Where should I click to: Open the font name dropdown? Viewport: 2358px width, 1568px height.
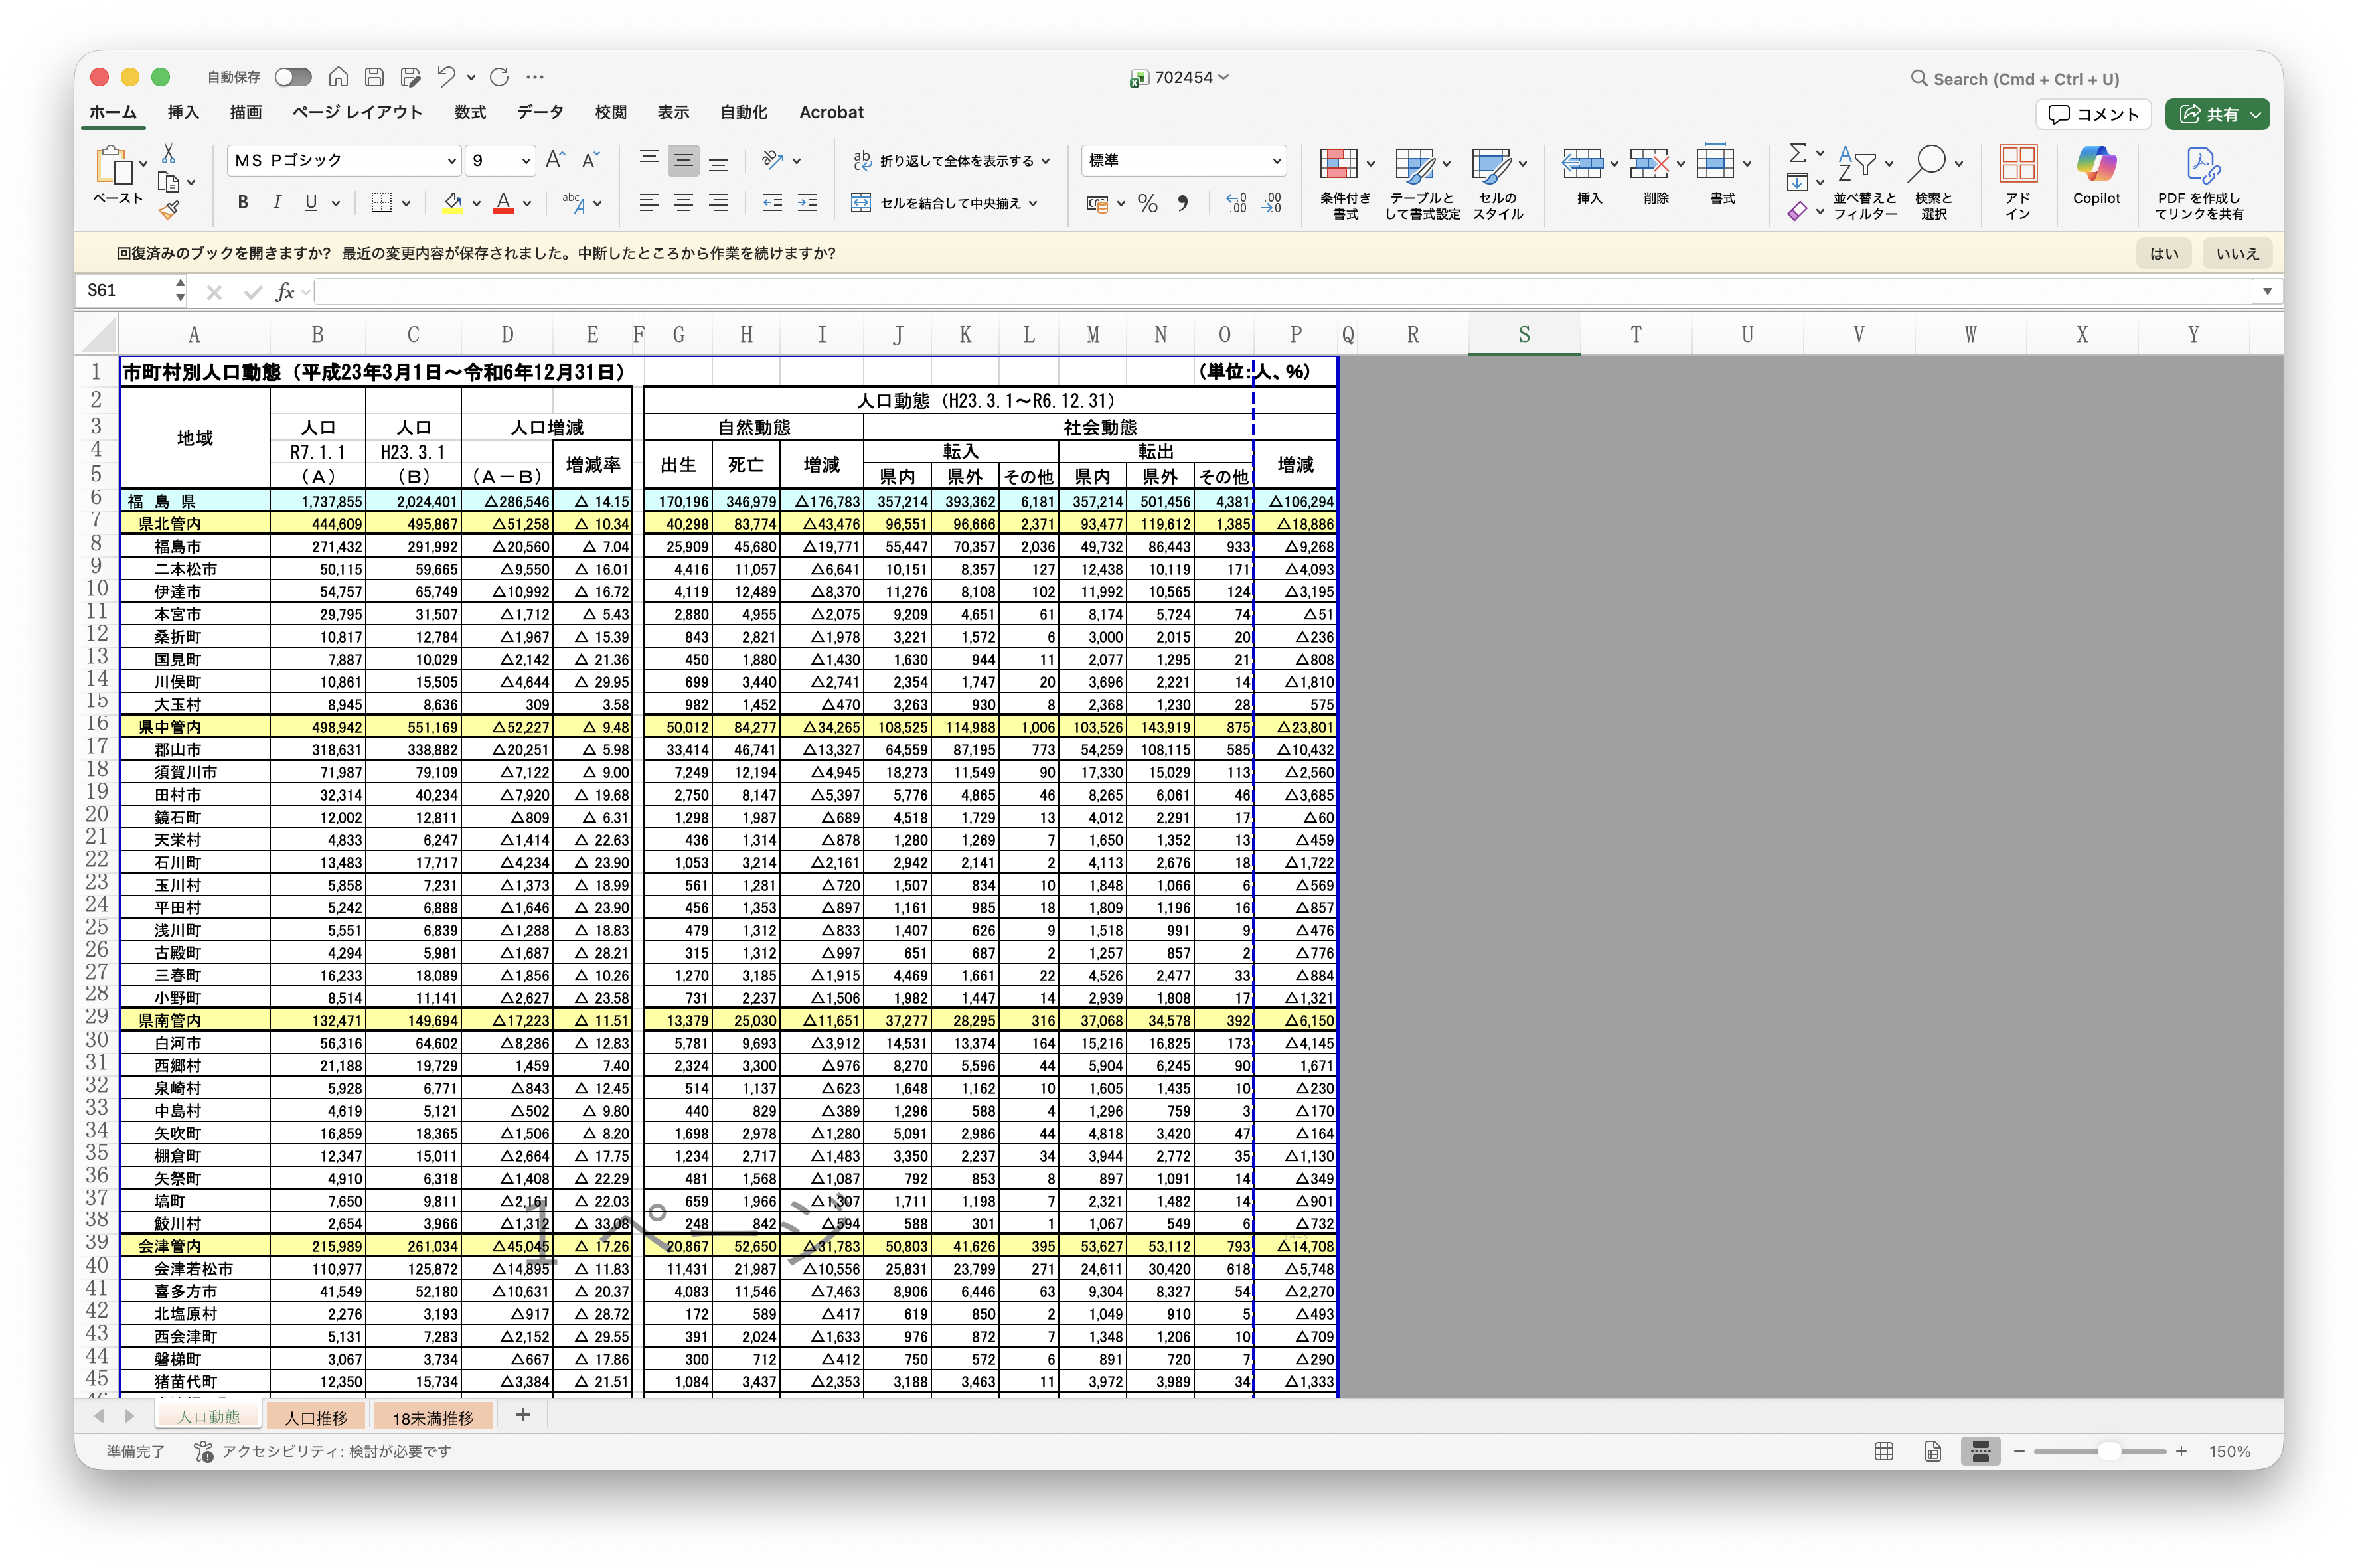click(451, 160)
